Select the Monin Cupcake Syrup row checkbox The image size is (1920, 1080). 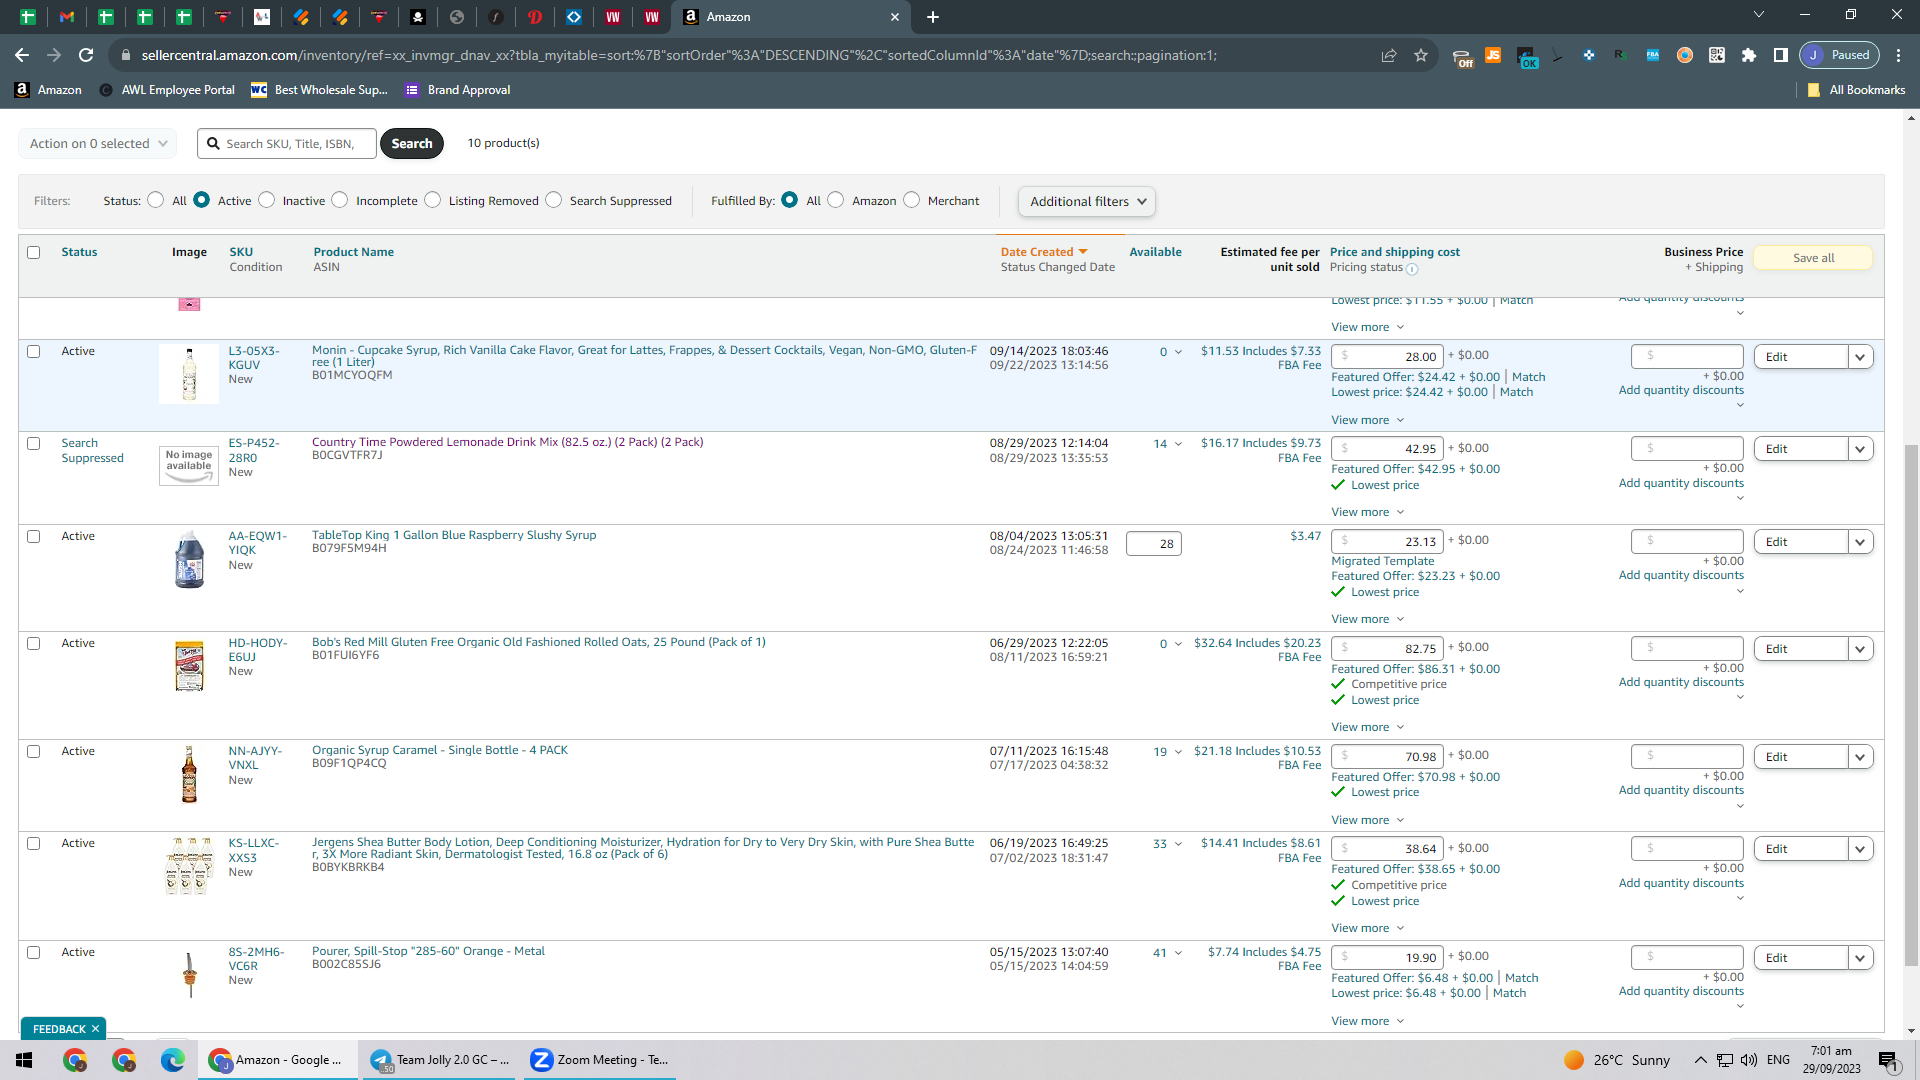[34, 351]
